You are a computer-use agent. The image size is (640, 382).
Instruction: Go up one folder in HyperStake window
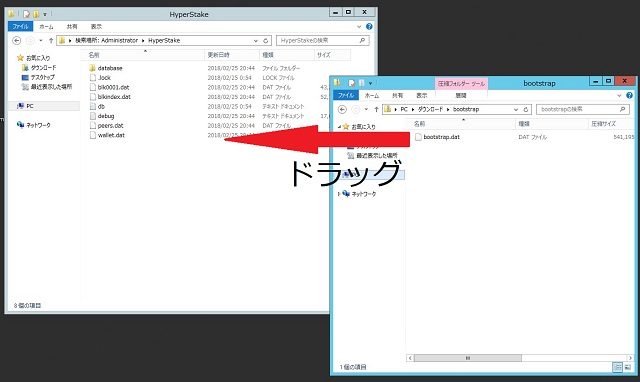(x=51, y=40)
